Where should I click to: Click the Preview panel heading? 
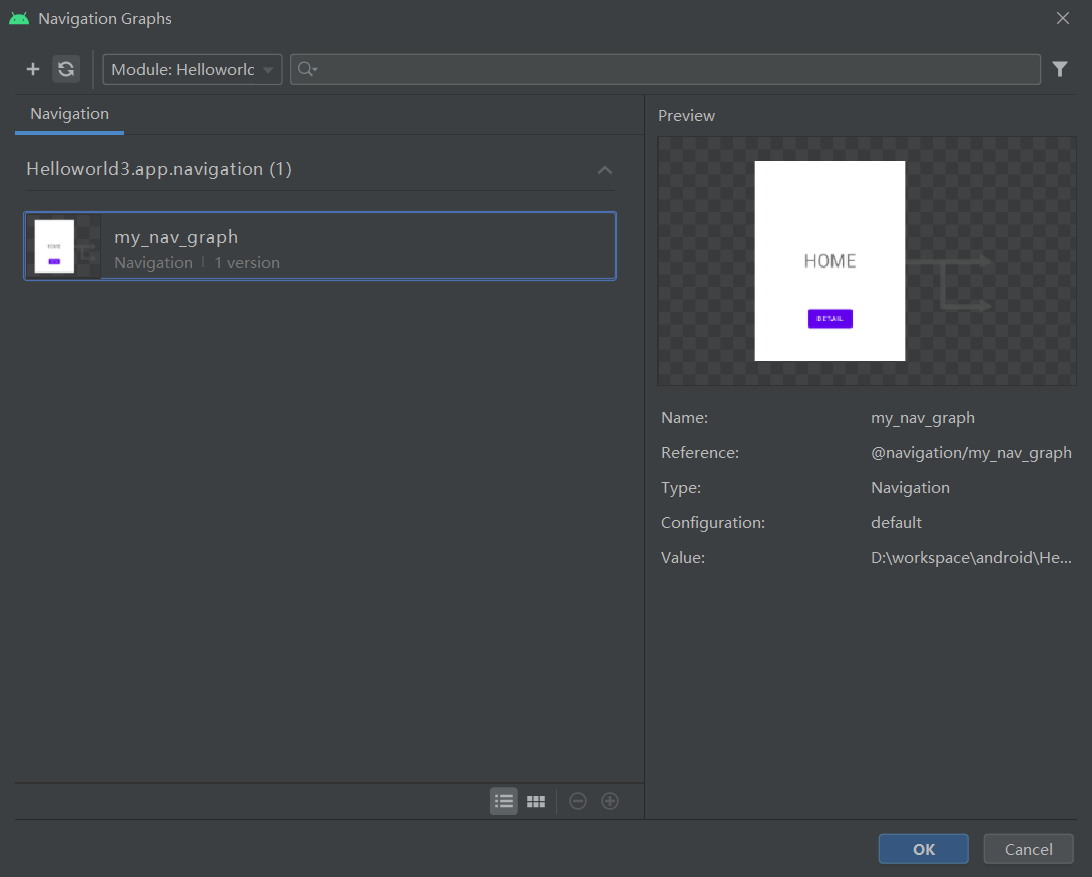[686, 116]
